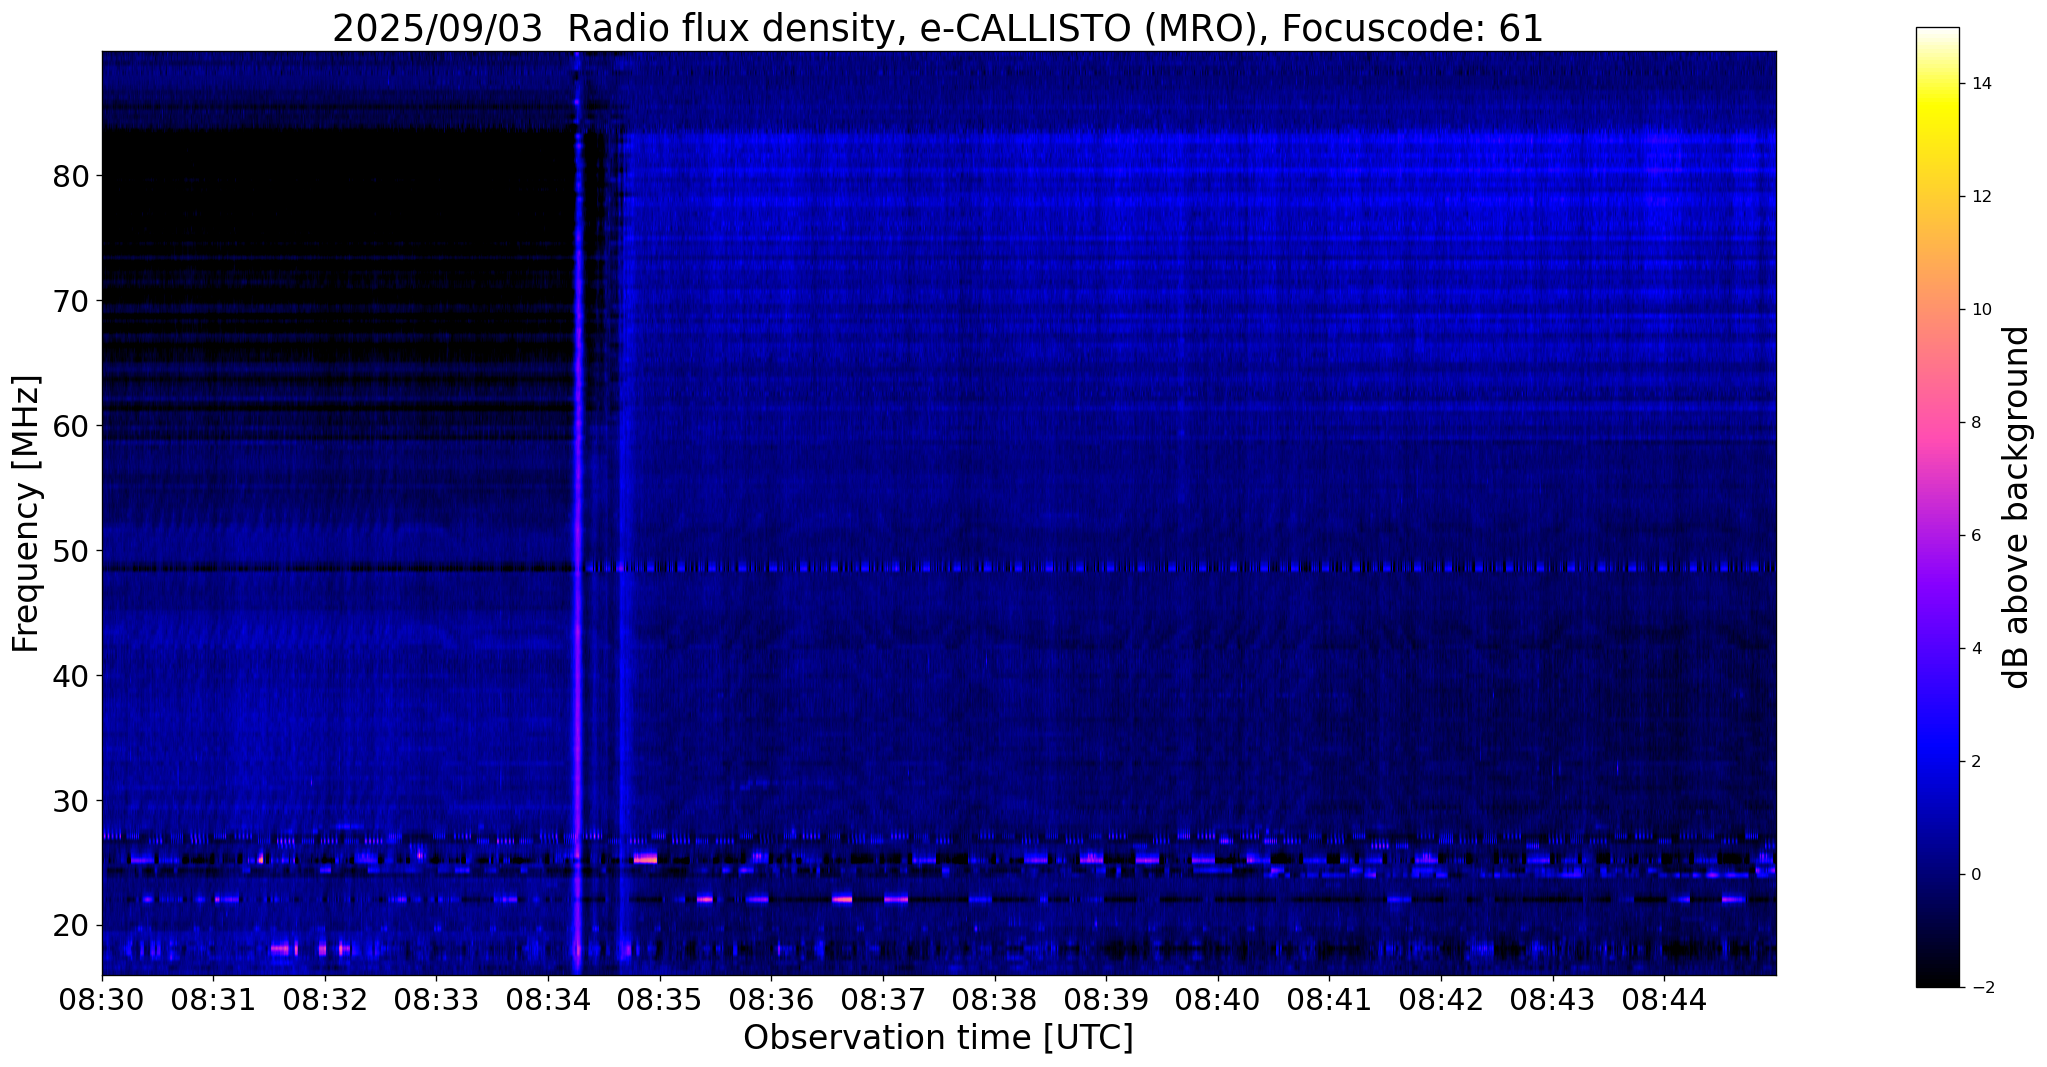The width and height of the screenshot is (2047, 1067).
Task: Click the 20 MHz frequency tick label
Action: (70, 926)
